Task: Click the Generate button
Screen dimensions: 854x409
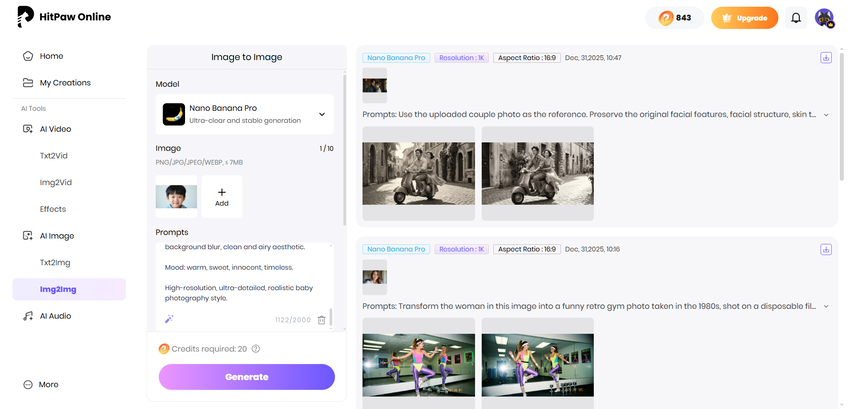Action: pos(247,377)
